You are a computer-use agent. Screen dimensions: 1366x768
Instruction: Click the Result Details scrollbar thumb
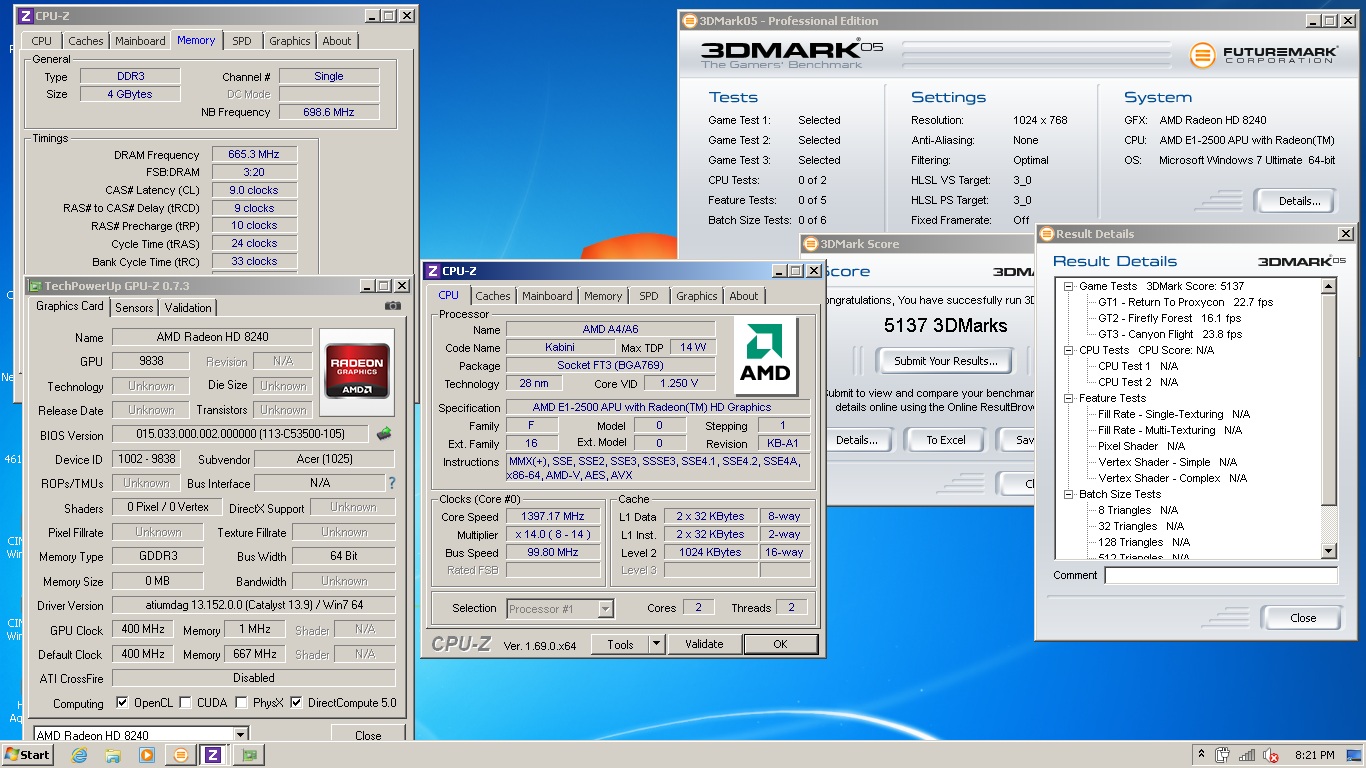1329,399
